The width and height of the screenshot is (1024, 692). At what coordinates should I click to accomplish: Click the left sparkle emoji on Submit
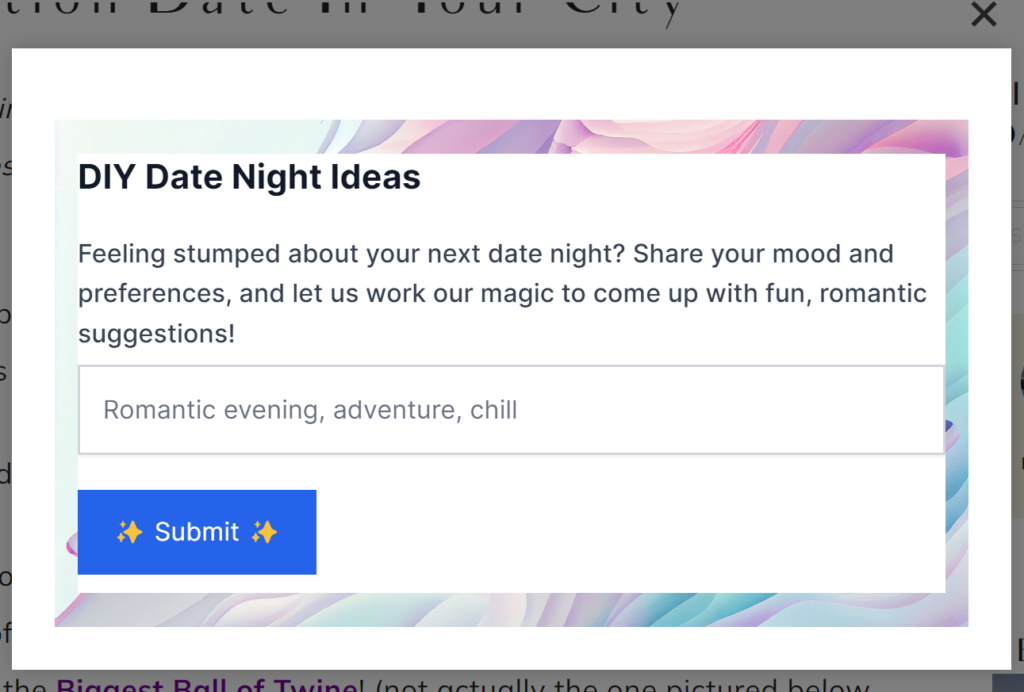[x=129, y=532]
